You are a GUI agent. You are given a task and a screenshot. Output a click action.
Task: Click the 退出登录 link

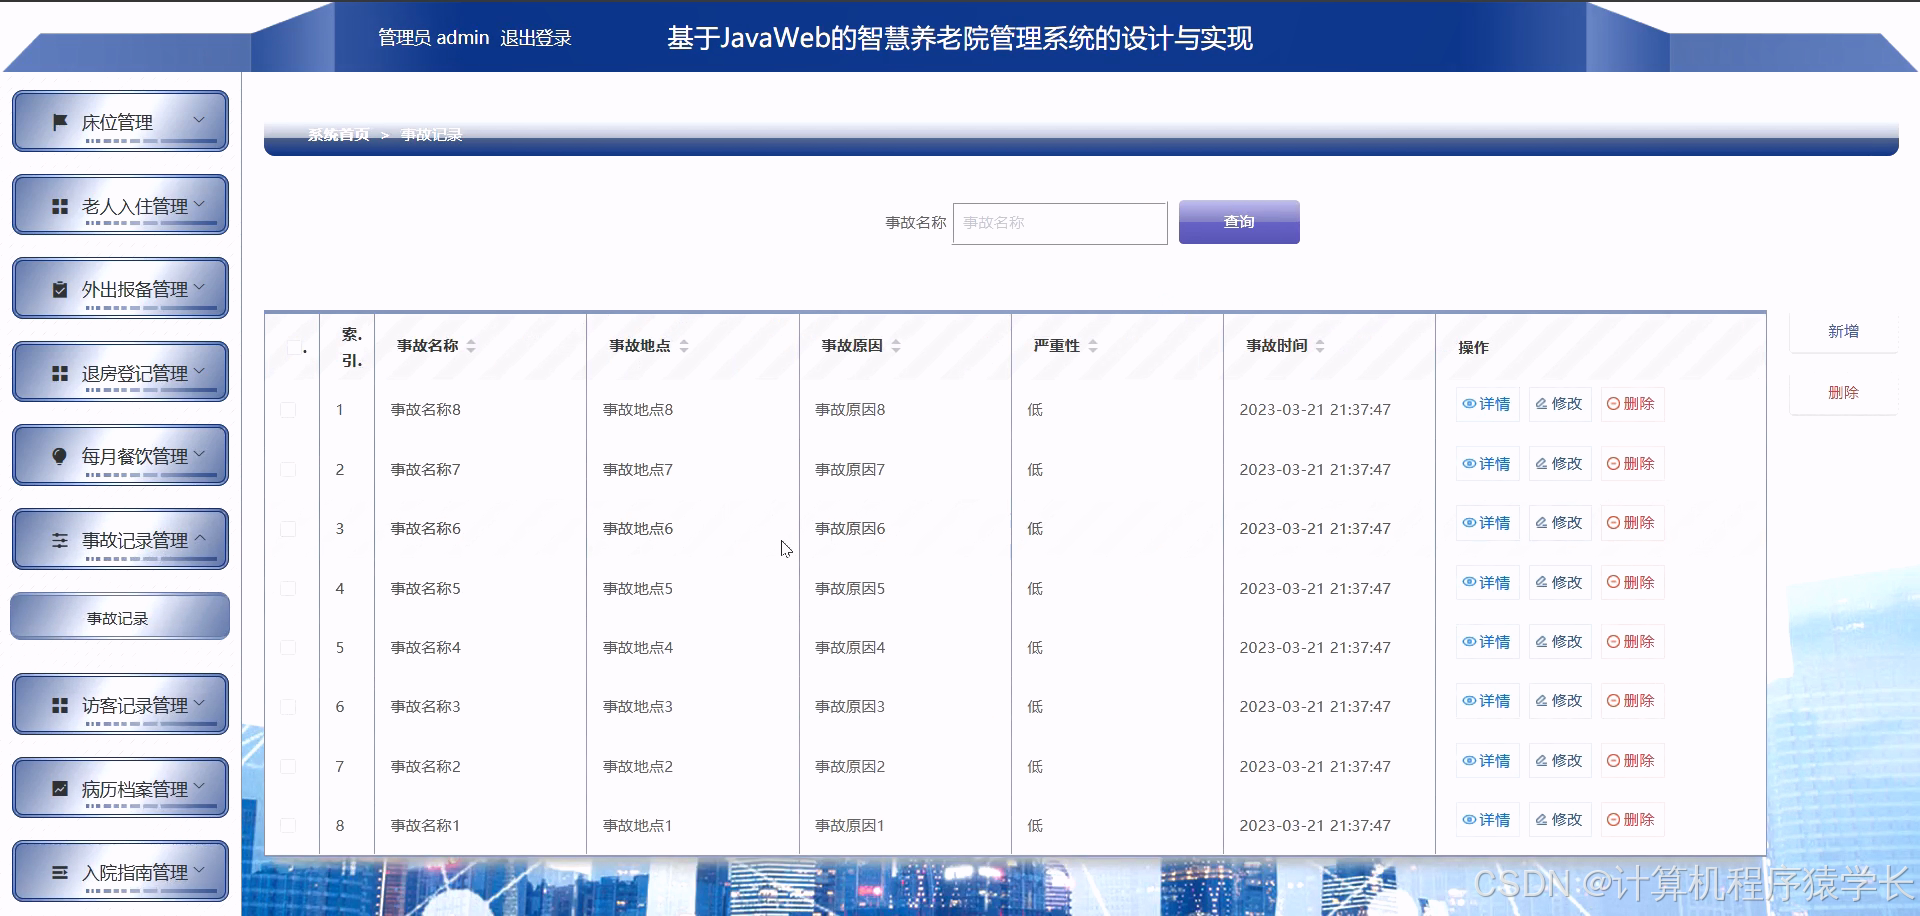(537, 37)
